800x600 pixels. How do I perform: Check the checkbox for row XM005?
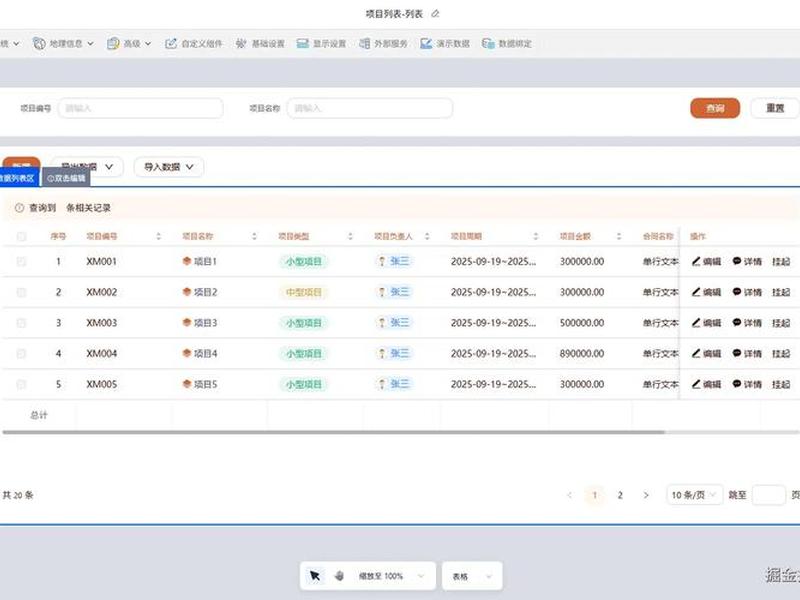pyautogui.click(x=21, y=384)
